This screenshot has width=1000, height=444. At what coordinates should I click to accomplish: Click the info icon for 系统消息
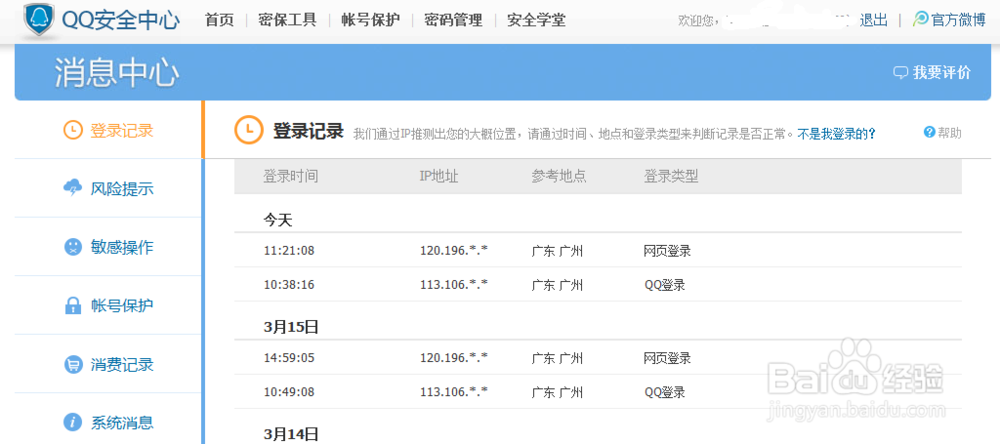click(x=73, y=422)
